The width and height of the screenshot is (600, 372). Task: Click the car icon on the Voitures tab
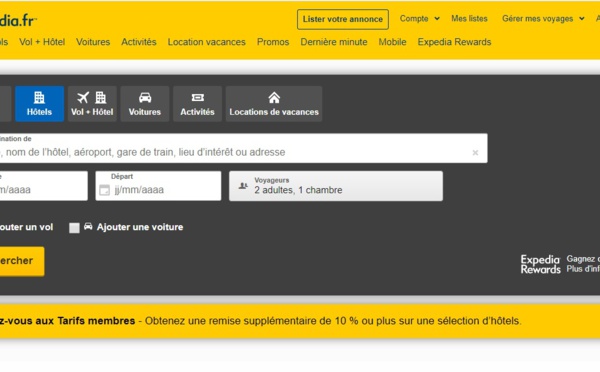pyautogui.click(x=145, y=98)
